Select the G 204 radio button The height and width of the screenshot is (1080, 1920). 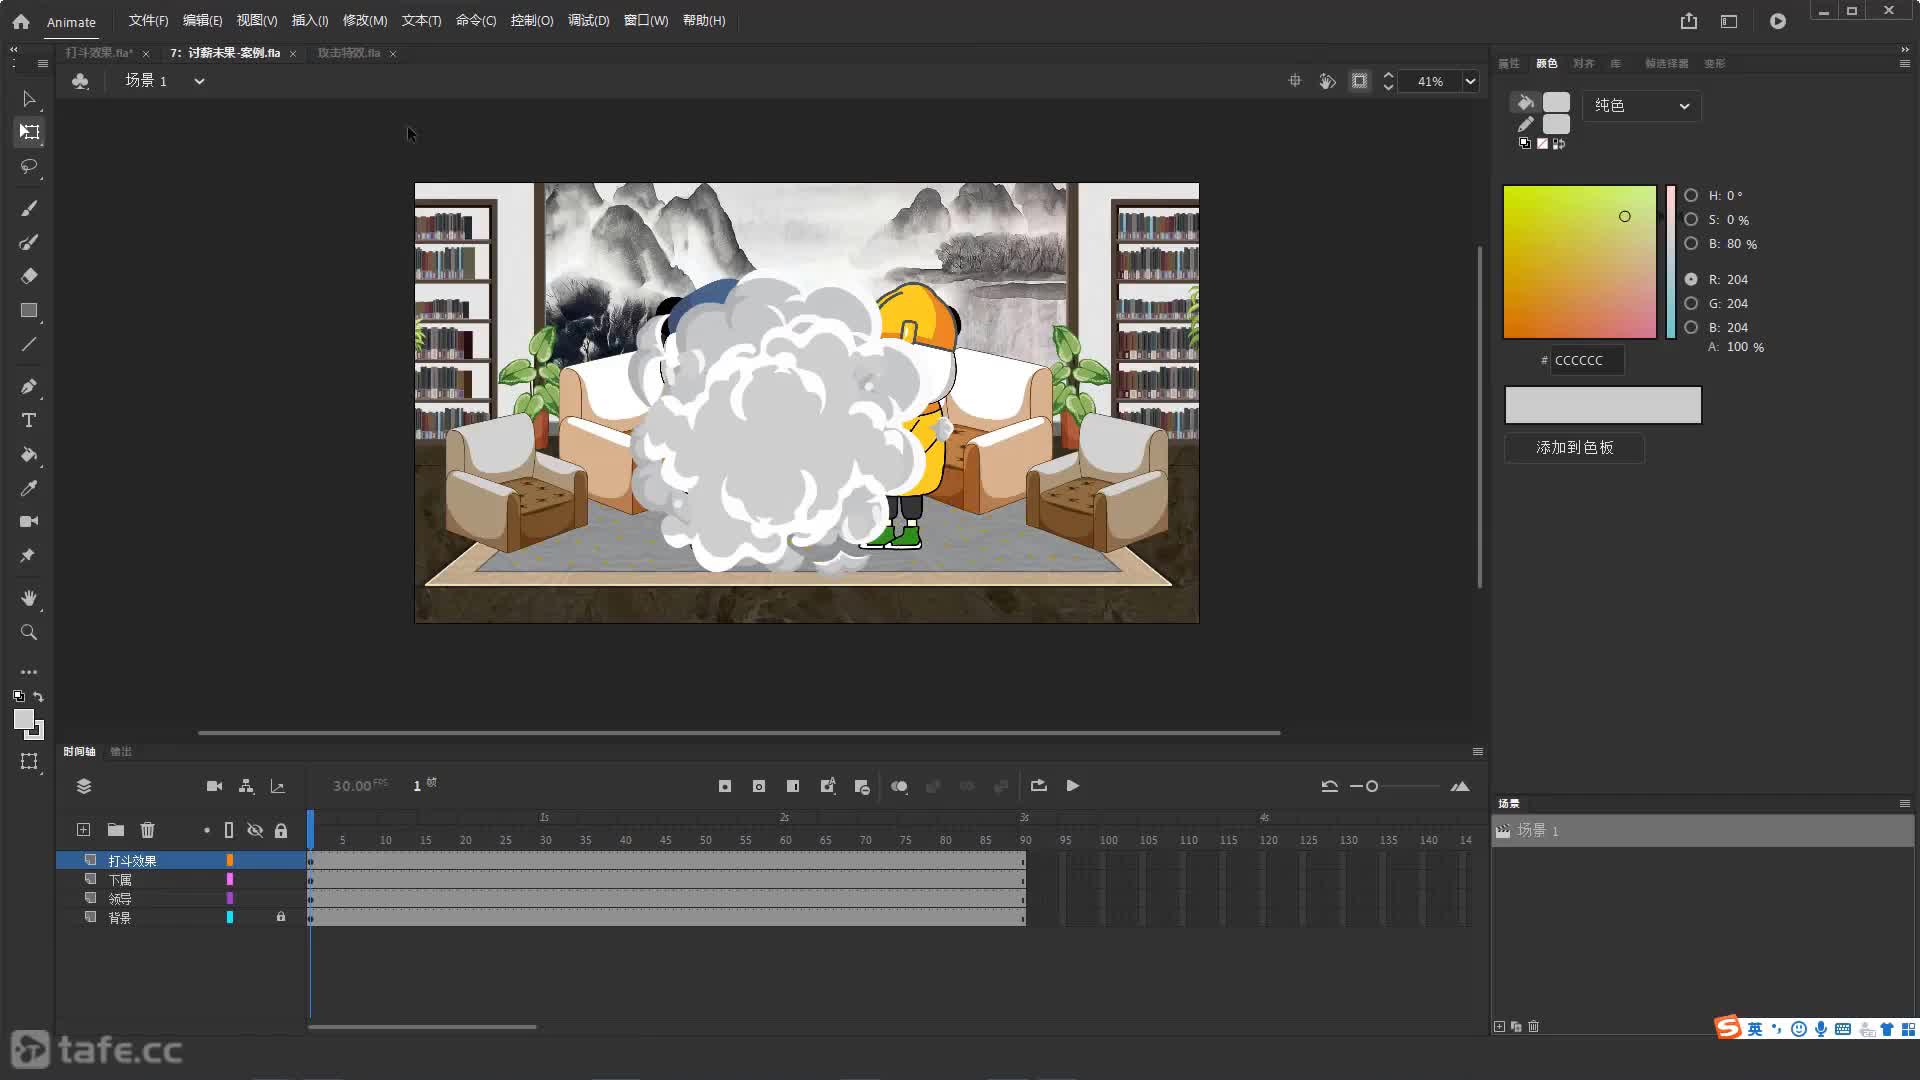click(x=1691, y=304)
